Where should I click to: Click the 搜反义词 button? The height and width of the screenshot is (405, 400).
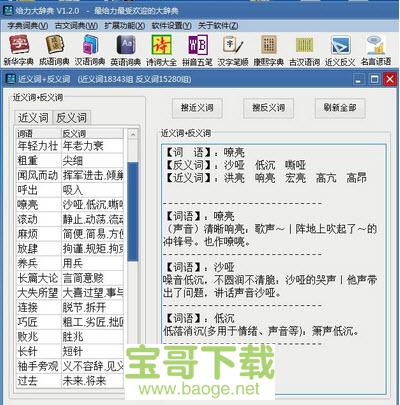click(268, 108)
